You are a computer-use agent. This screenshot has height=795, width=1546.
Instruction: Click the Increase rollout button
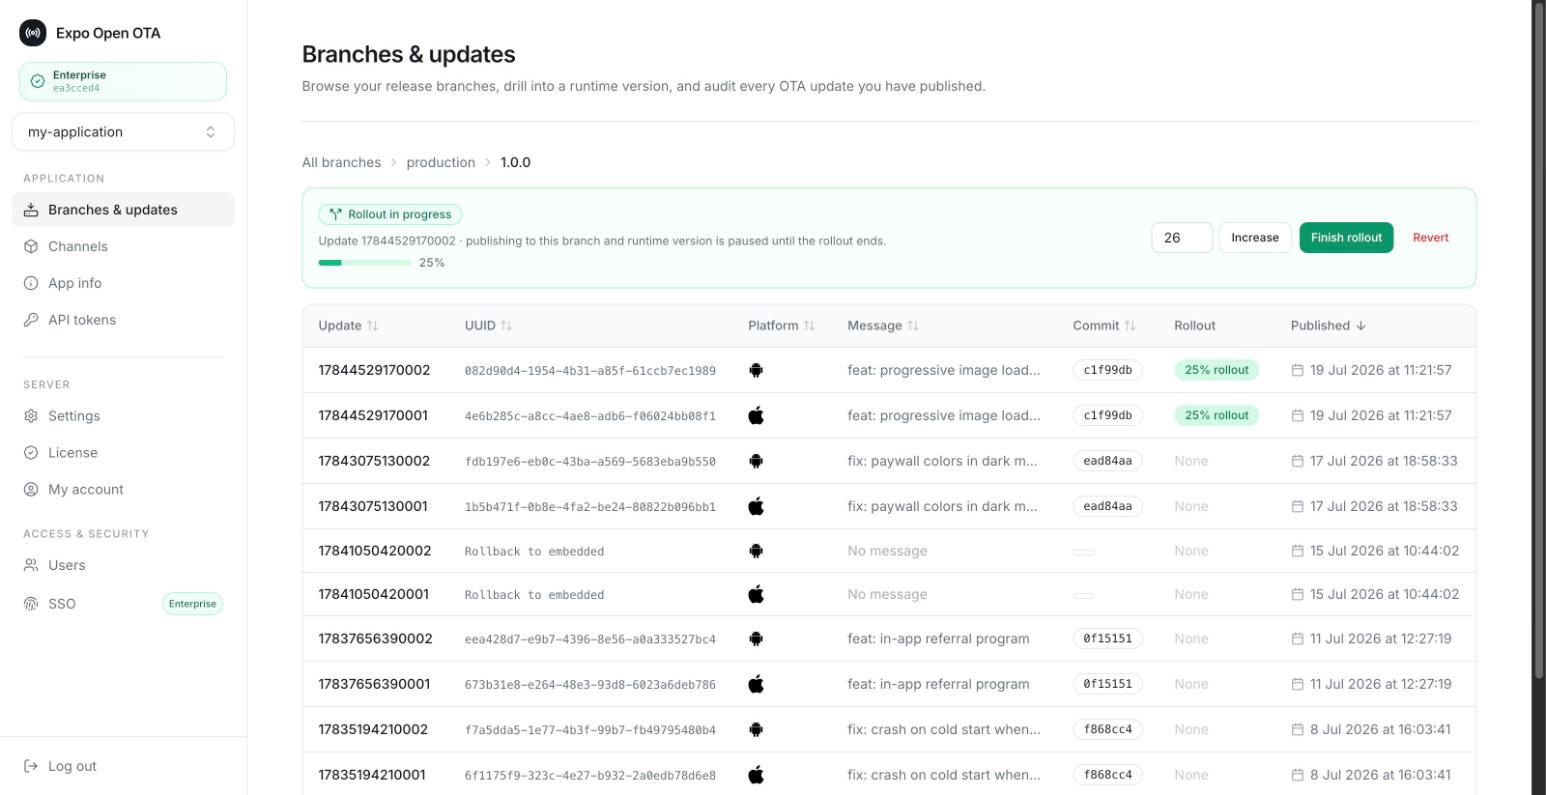point(1255,238)
